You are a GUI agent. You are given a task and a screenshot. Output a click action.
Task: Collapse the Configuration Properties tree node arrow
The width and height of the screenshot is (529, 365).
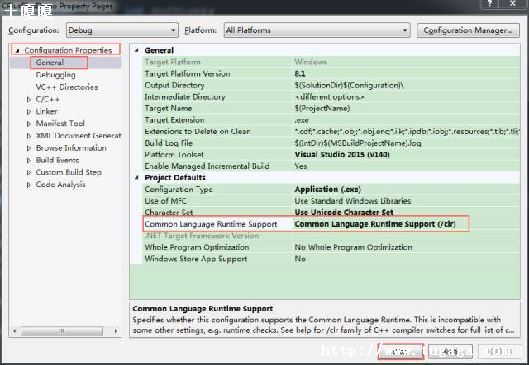coord(17,51)
